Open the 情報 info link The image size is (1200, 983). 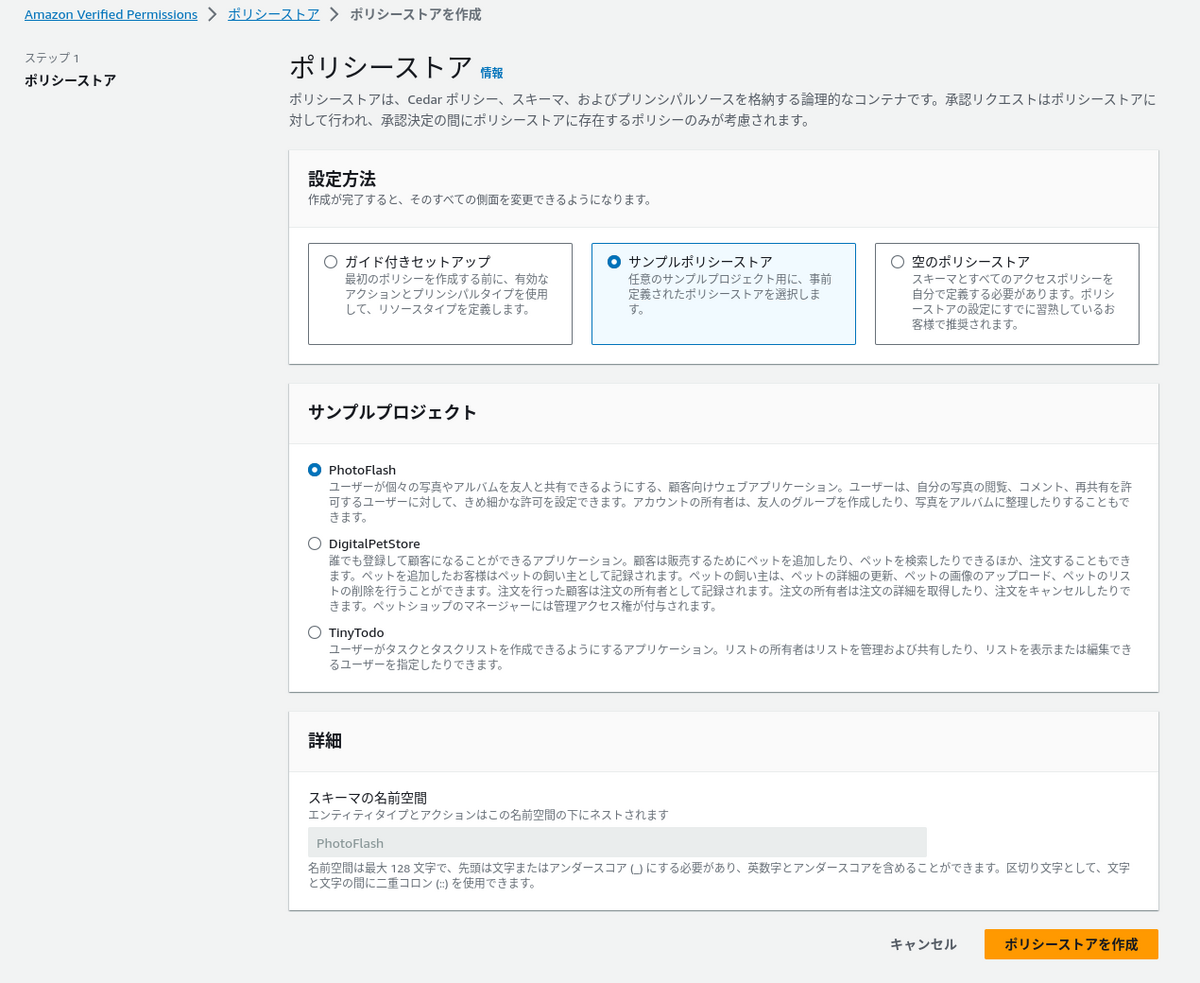[x=492, y=73]
